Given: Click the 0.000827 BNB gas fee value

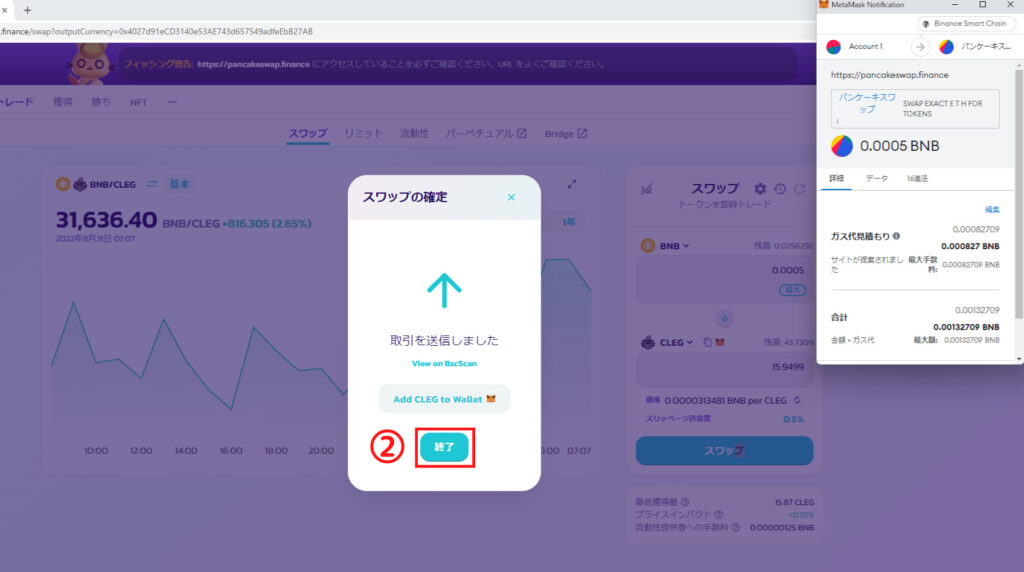Looking at the screenshot, I should (970, 246).
